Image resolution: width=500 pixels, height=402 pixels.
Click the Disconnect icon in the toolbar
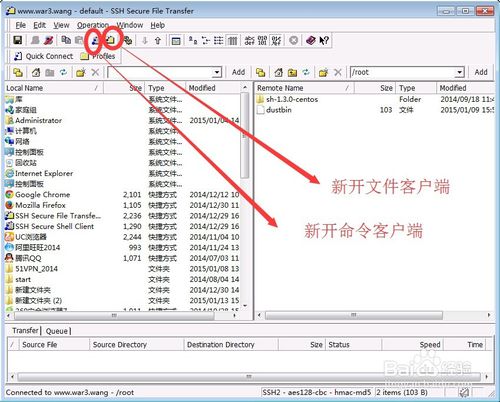click(x=49, y=40)
